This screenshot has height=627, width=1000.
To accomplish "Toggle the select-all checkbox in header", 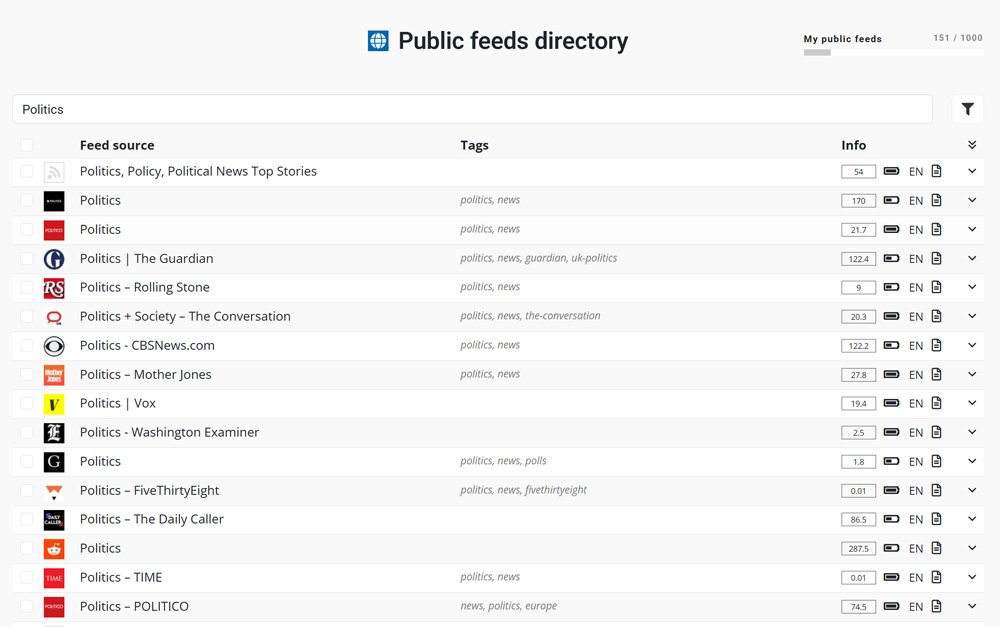I will [27, 145].
